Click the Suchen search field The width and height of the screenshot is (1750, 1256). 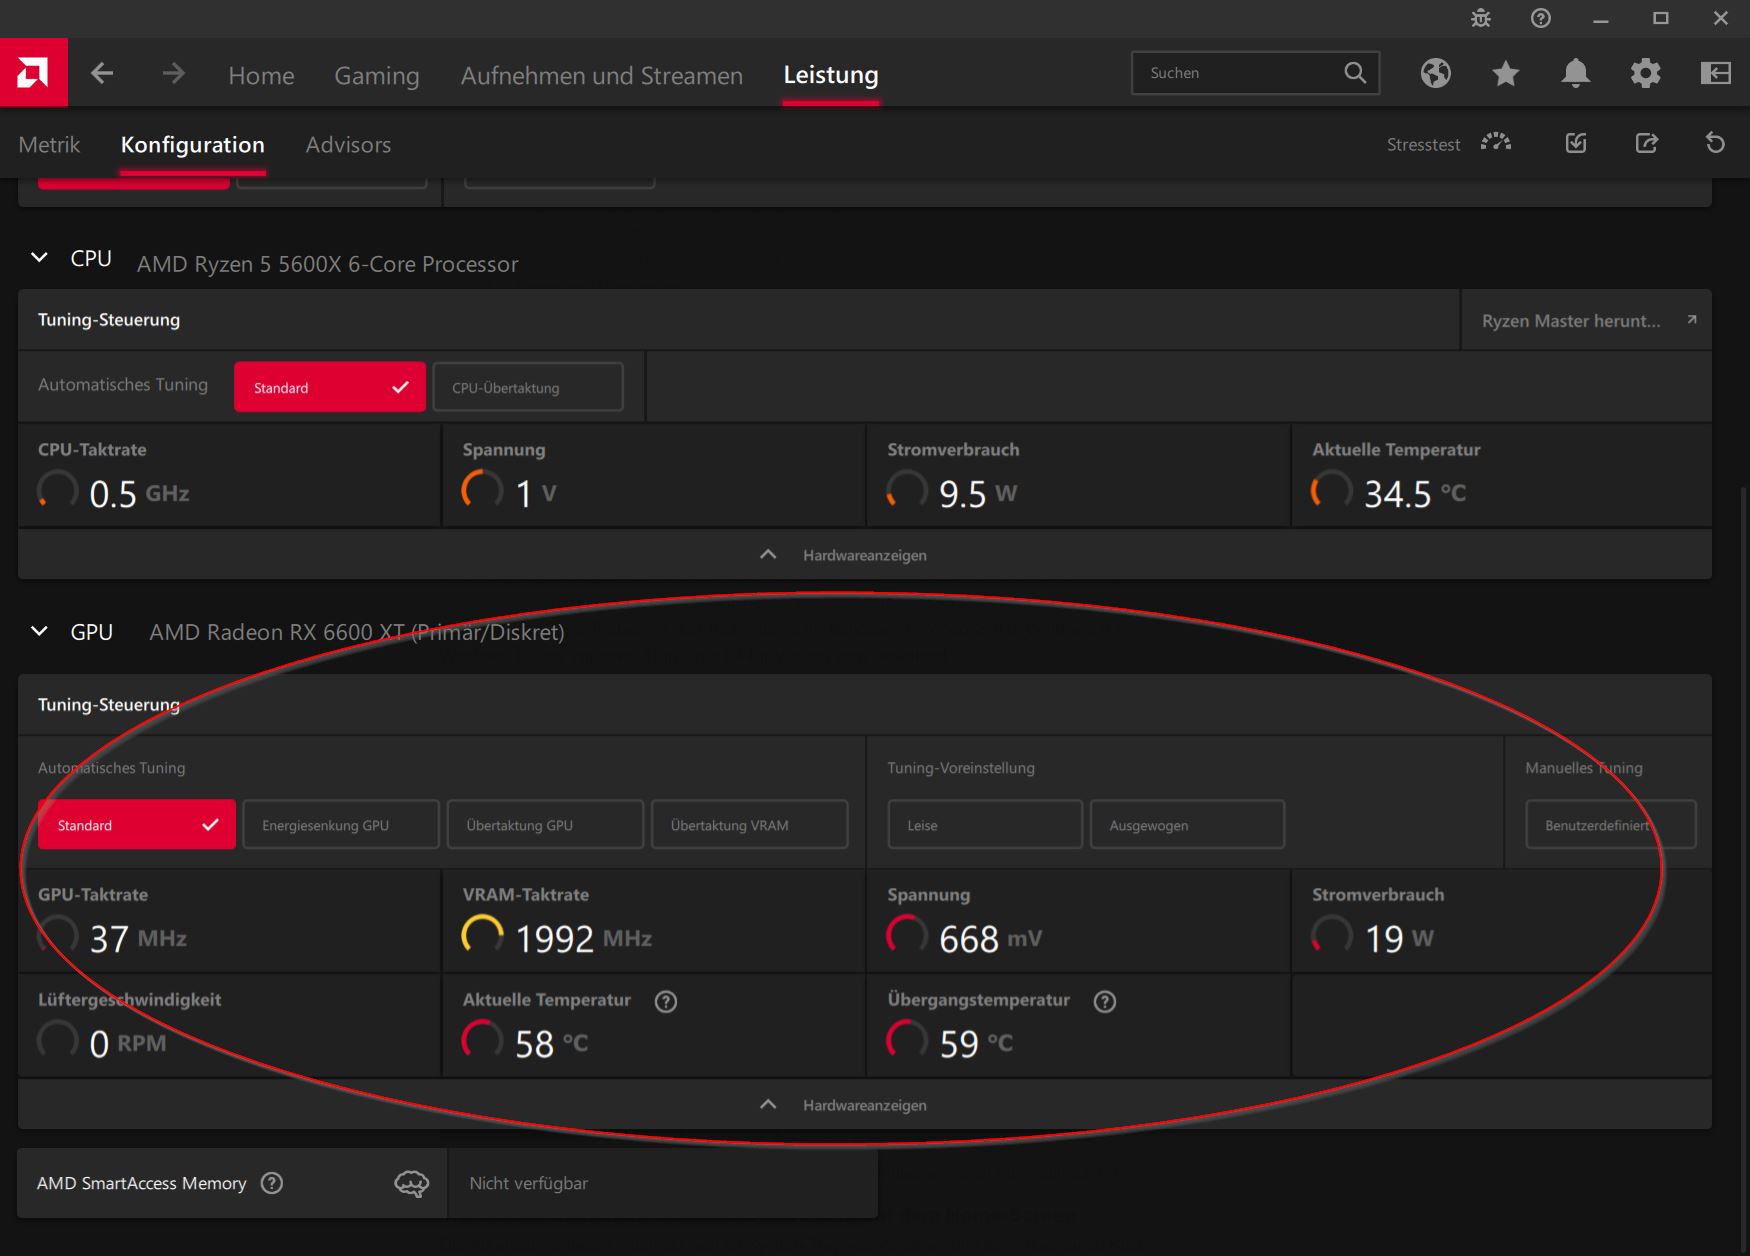click(x=1240, y=73)
